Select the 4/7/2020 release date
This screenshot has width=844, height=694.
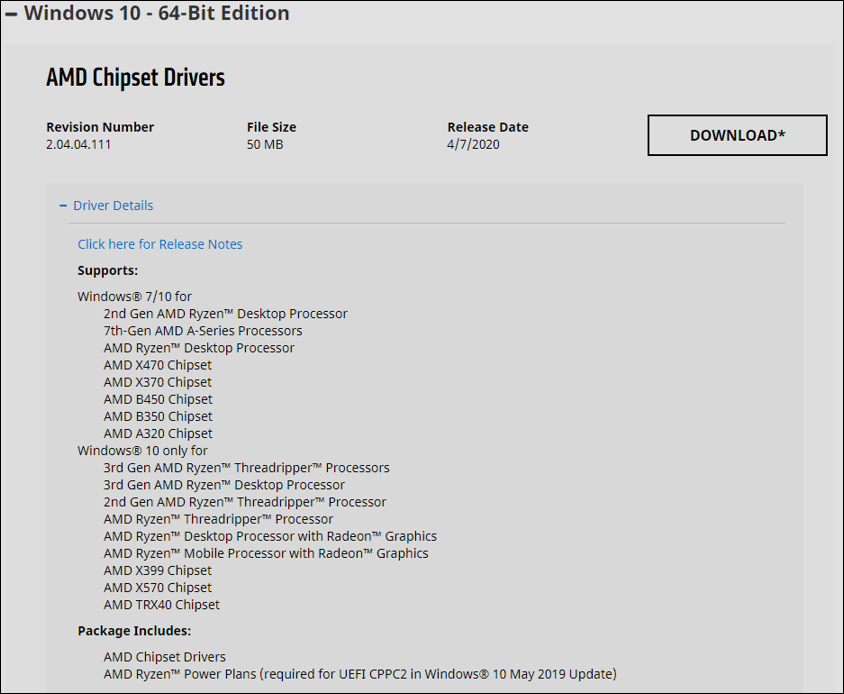(473, 144)
